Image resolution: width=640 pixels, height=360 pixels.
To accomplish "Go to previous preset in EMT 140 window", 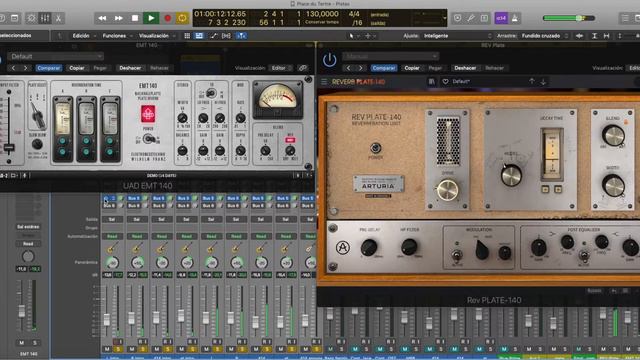I will [13, 68].
